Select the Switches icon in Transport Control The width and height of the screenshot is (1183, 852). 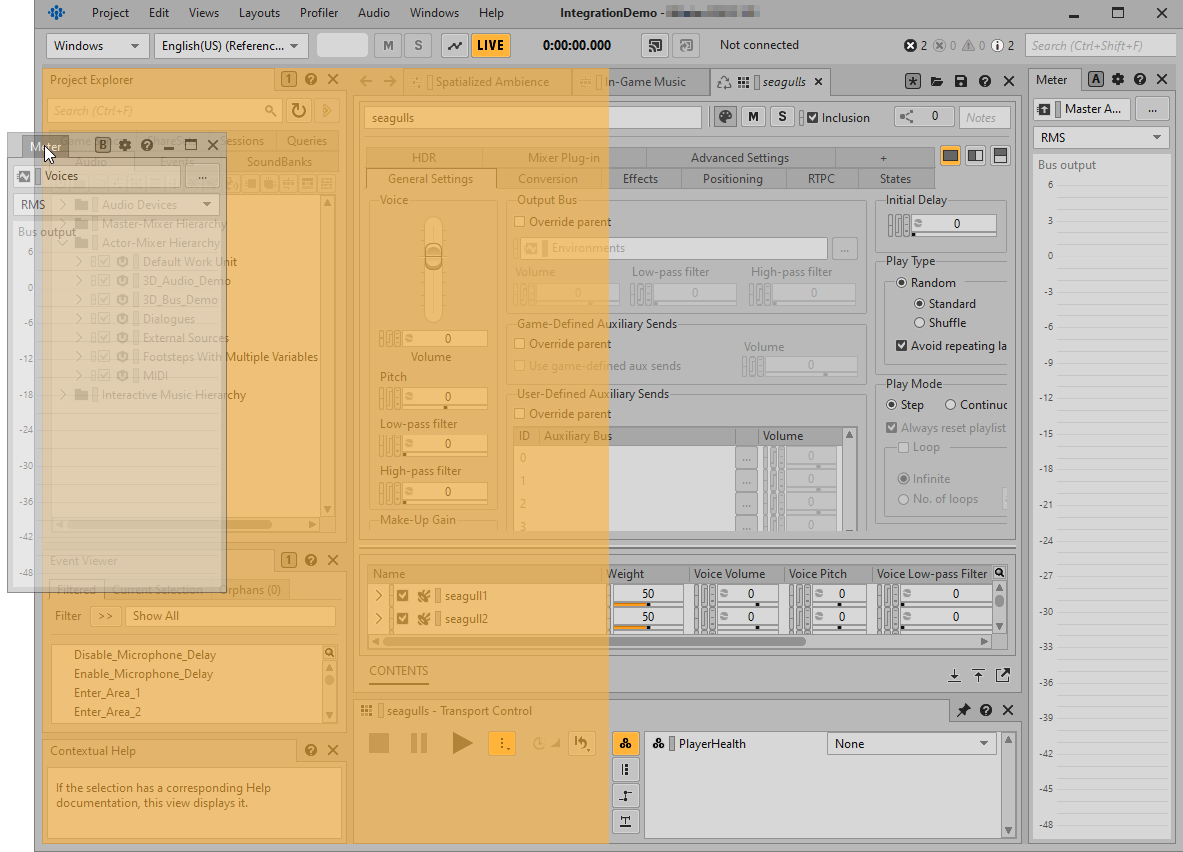click(625, 770)
